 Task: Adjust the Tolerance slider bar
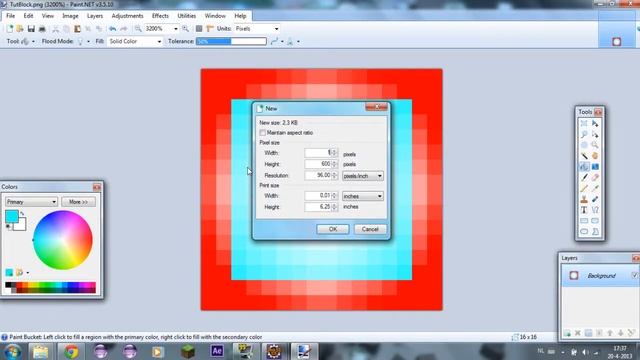[x=231, y=41]
